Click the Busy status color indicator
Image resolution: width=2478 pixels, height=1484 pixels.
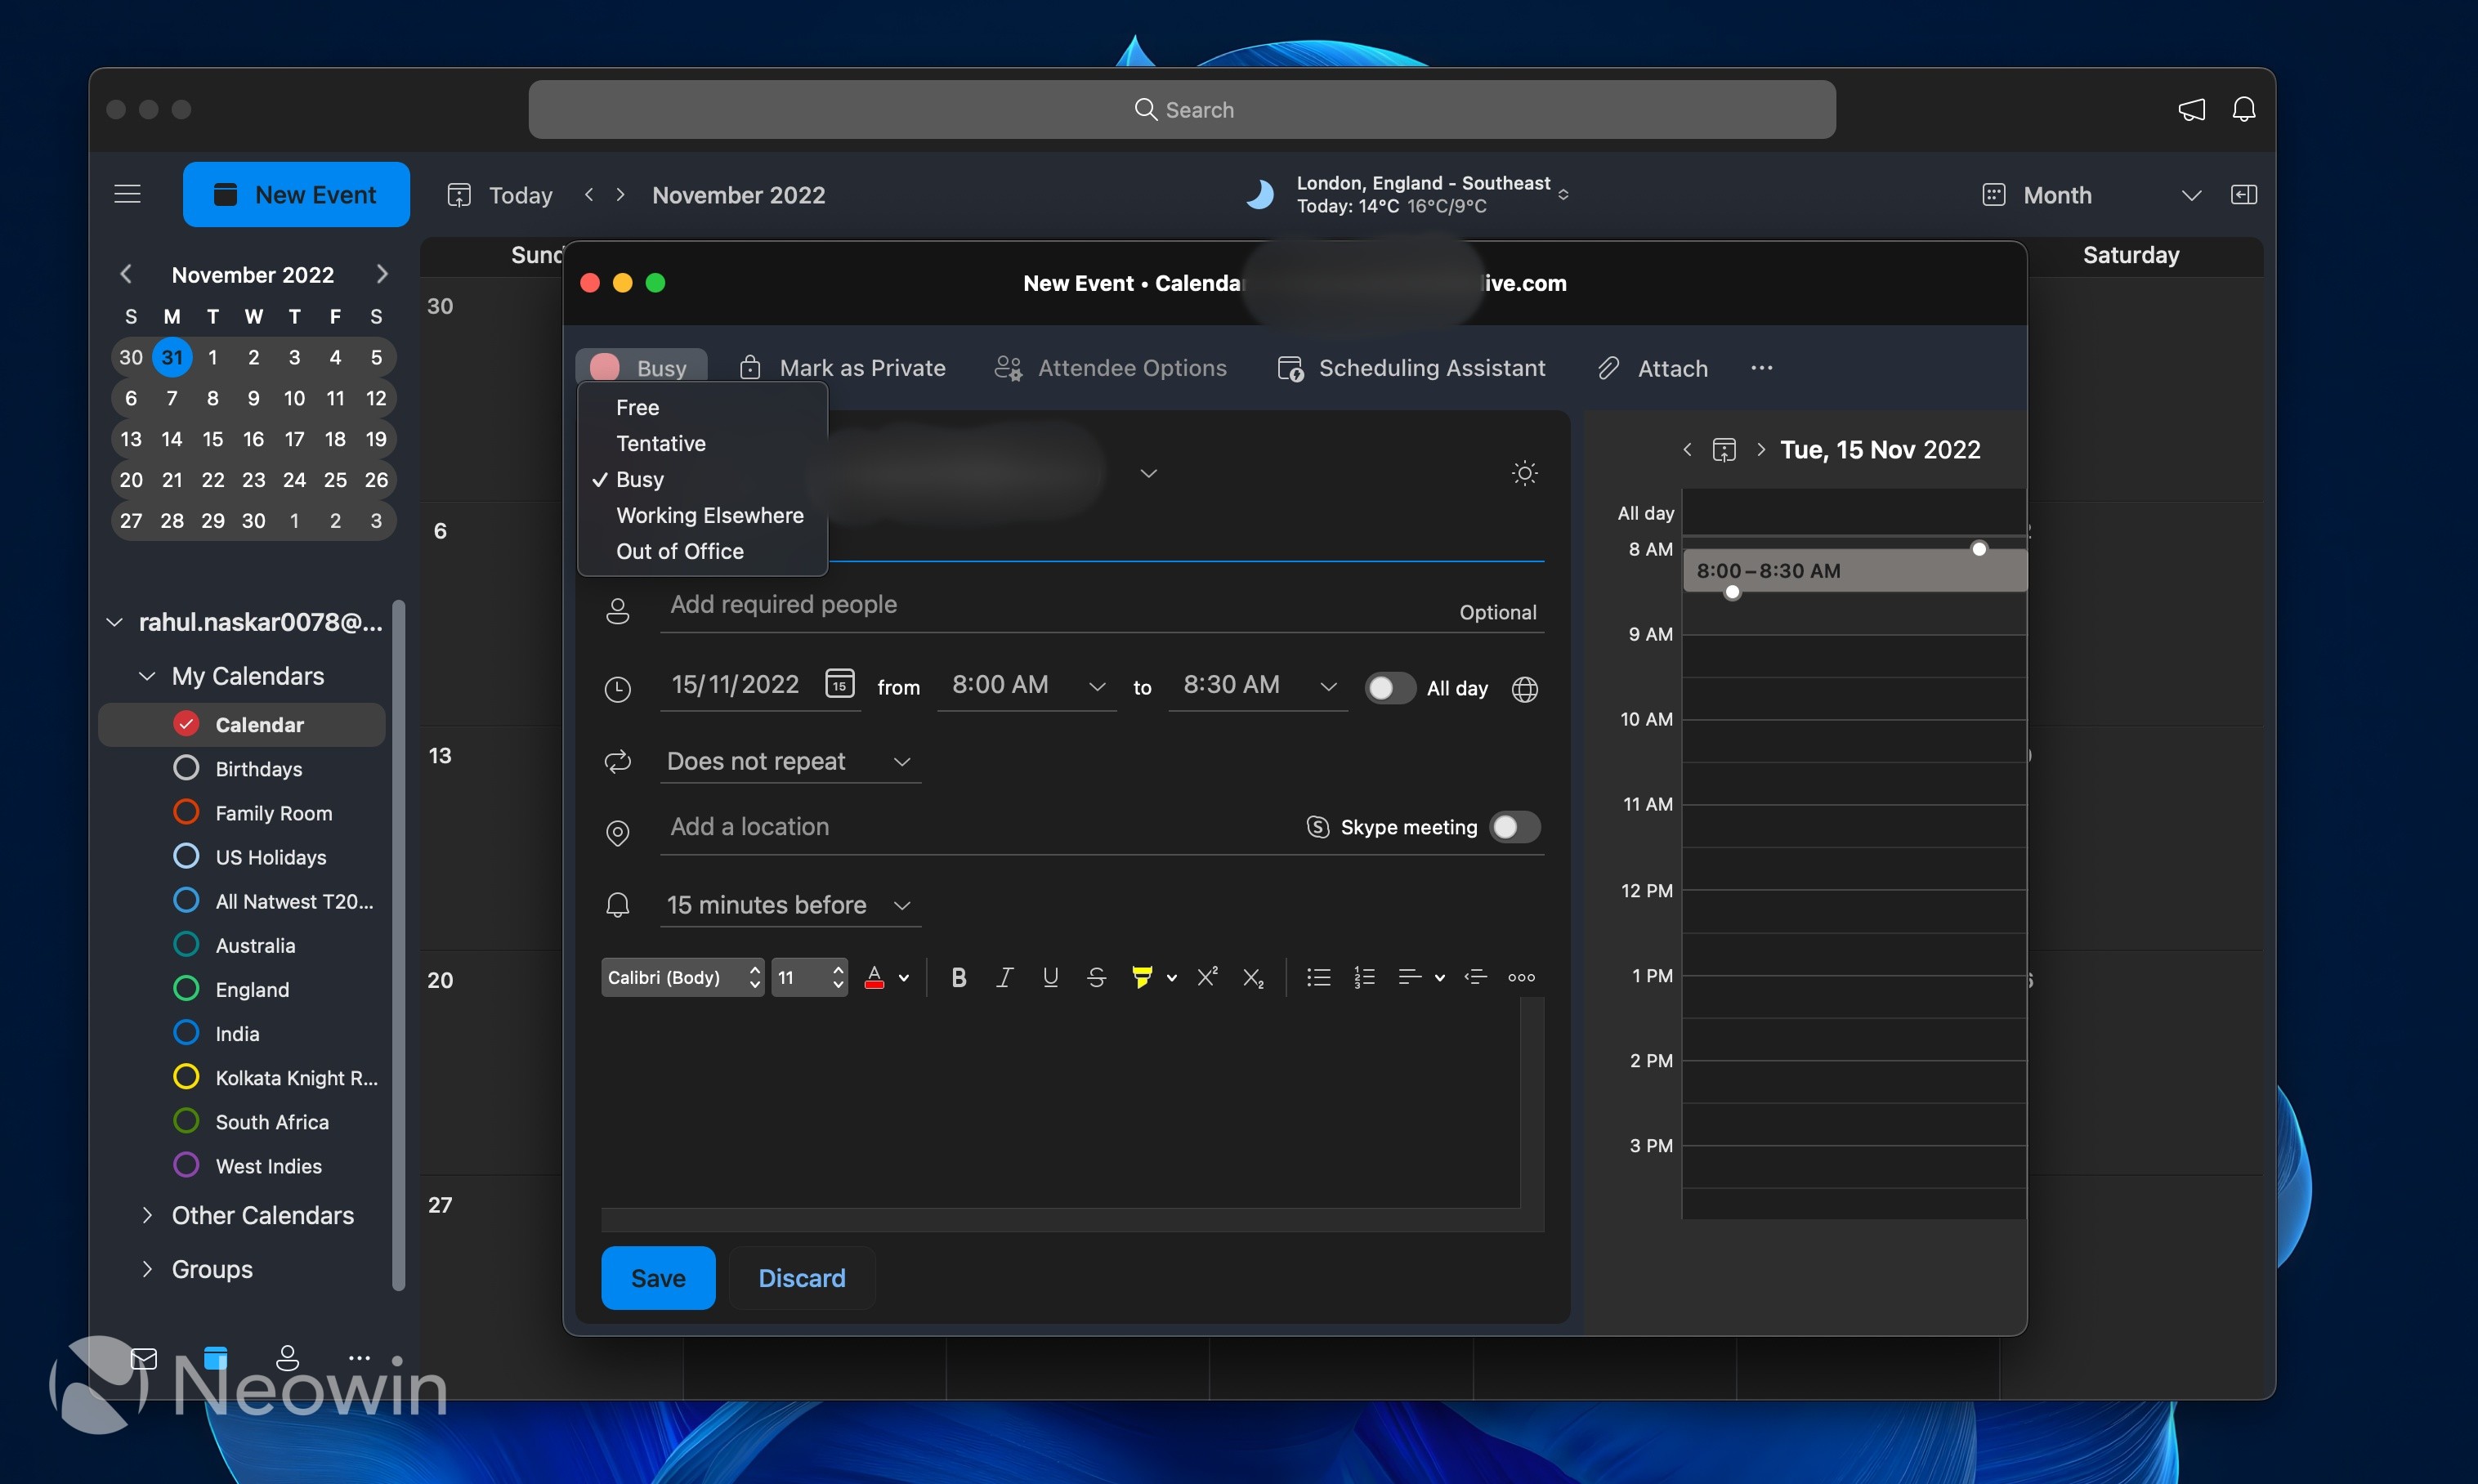click(x=604, y=367)
